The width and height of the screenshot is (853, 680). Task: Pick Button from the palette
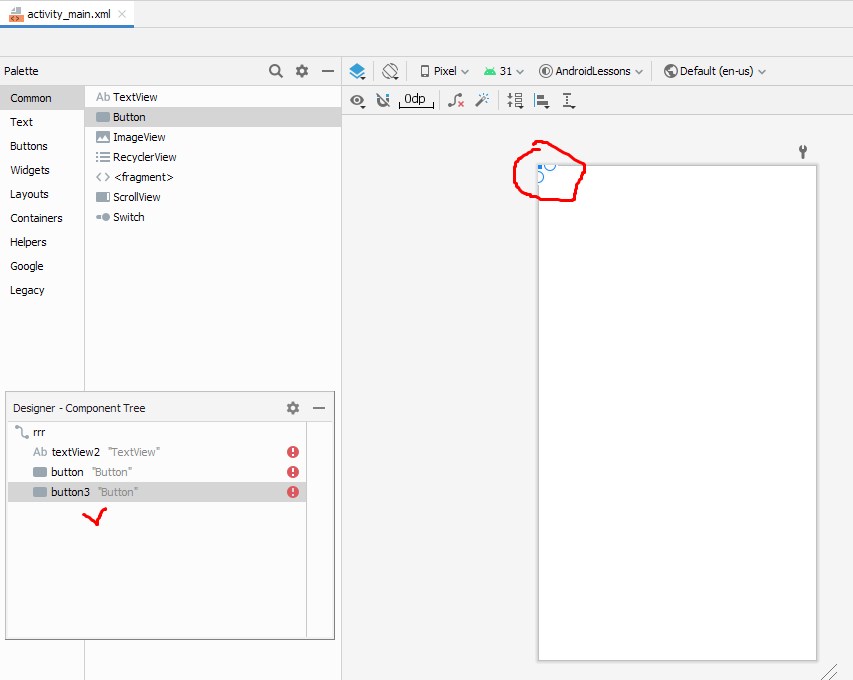[213, 117]
